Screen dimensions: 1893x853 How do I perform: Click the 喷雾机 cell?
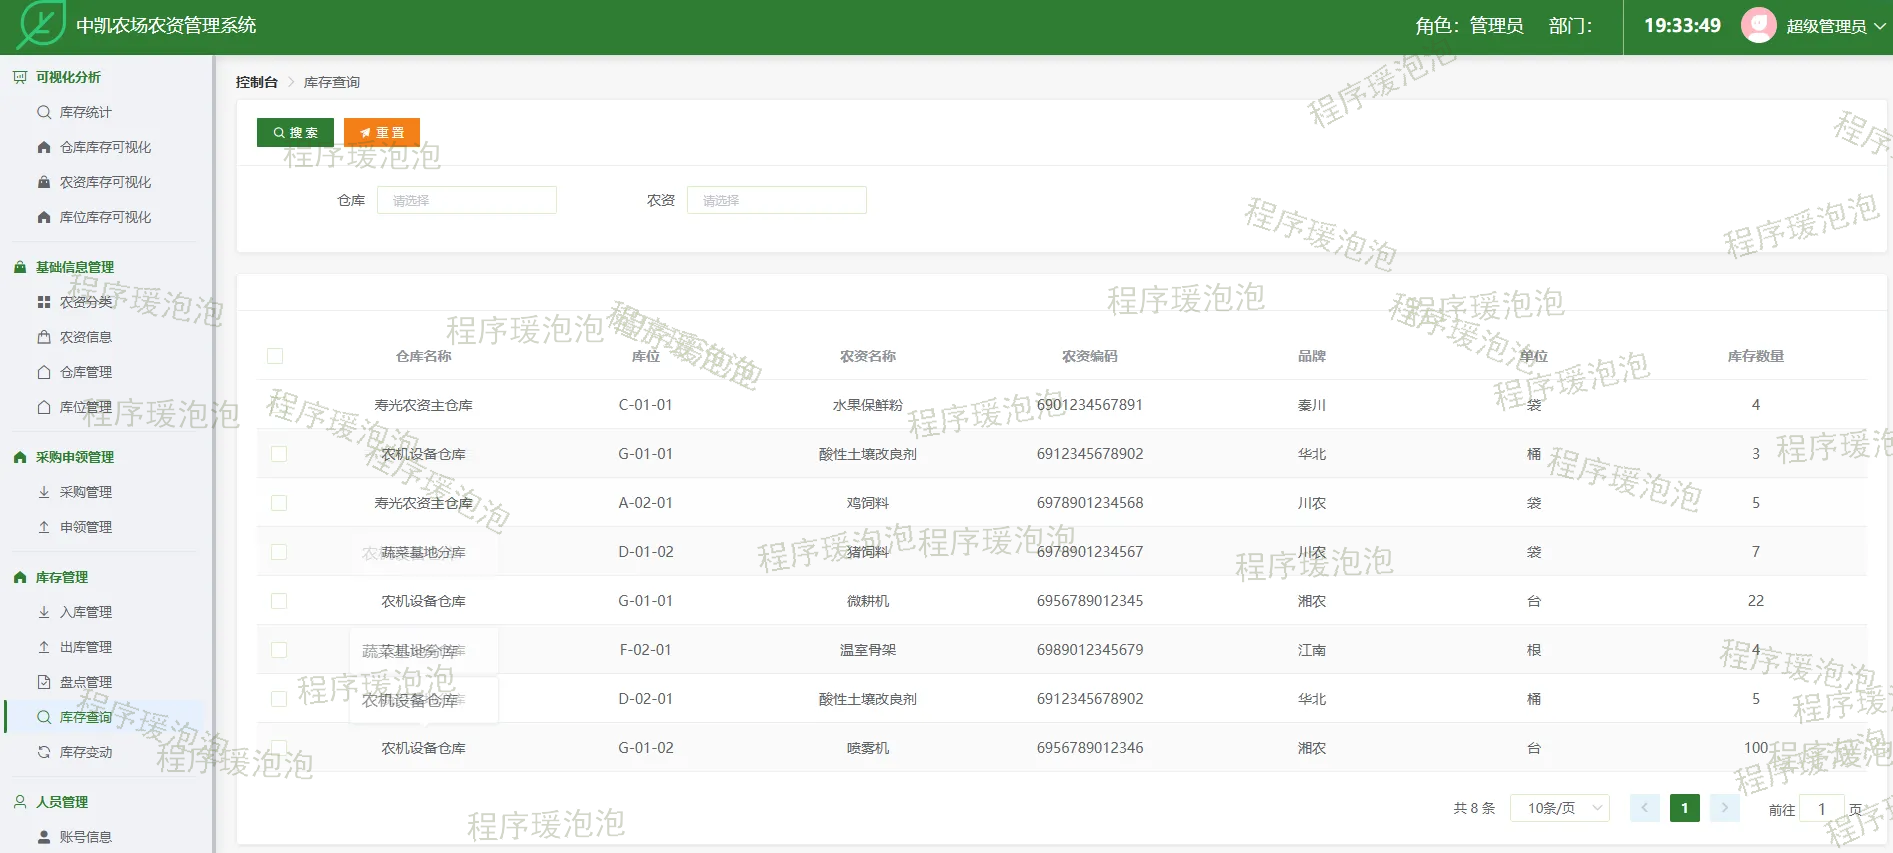point(868,748)
